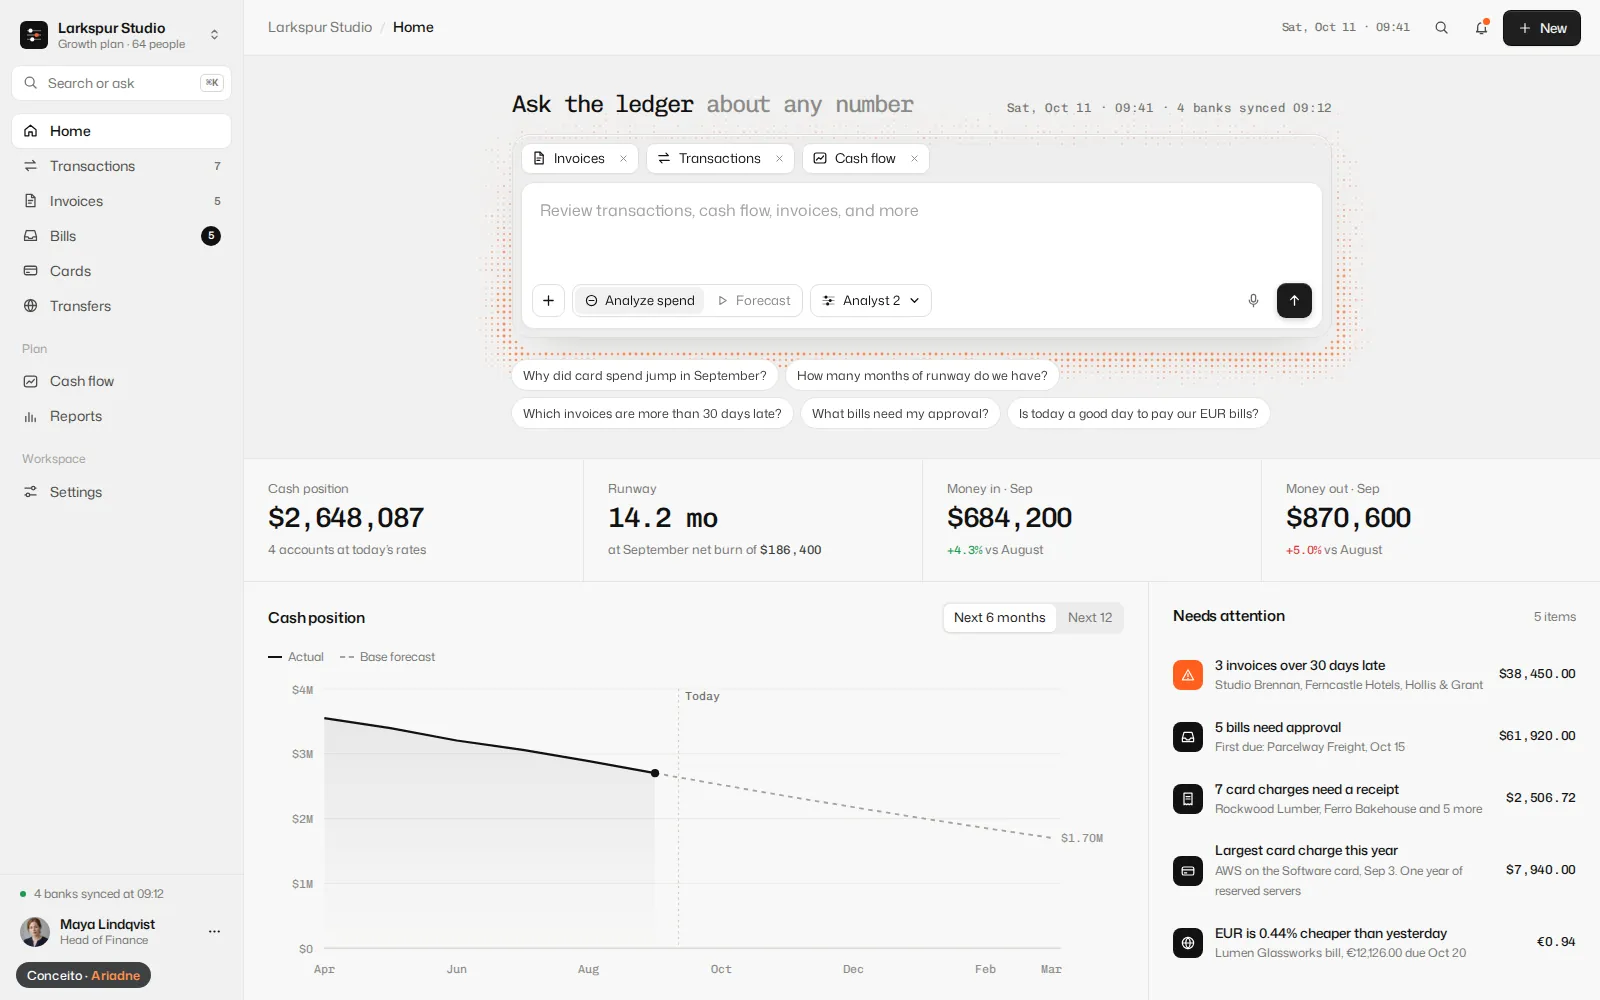Screen dimensions: 1600x1000
Task: Click the warning icon for late invoices
Action: 1188,675
